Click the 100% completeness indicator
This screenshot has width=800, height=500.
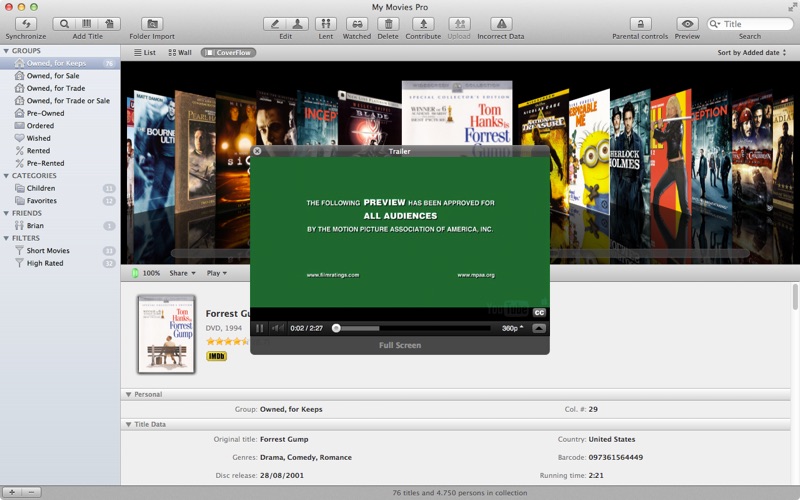click(146, 273)
